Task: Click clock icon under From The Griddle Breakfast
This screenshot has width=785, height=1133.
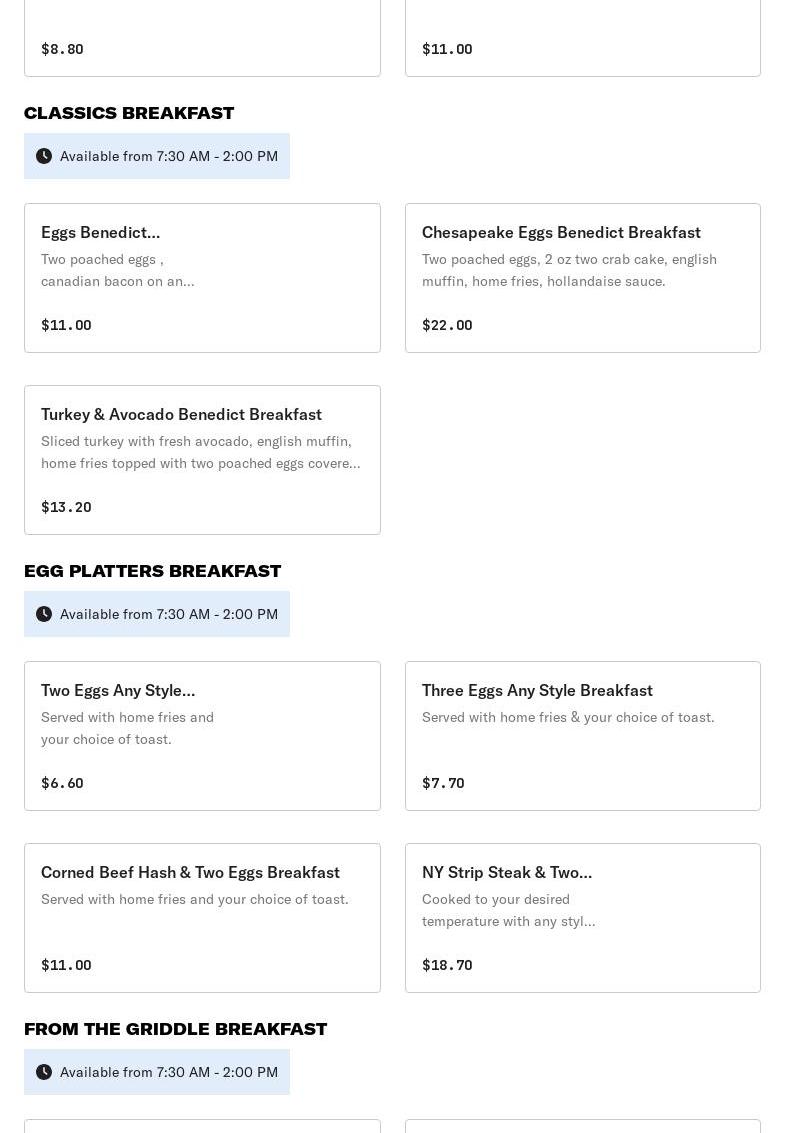Action: [x=44, y=1072]
